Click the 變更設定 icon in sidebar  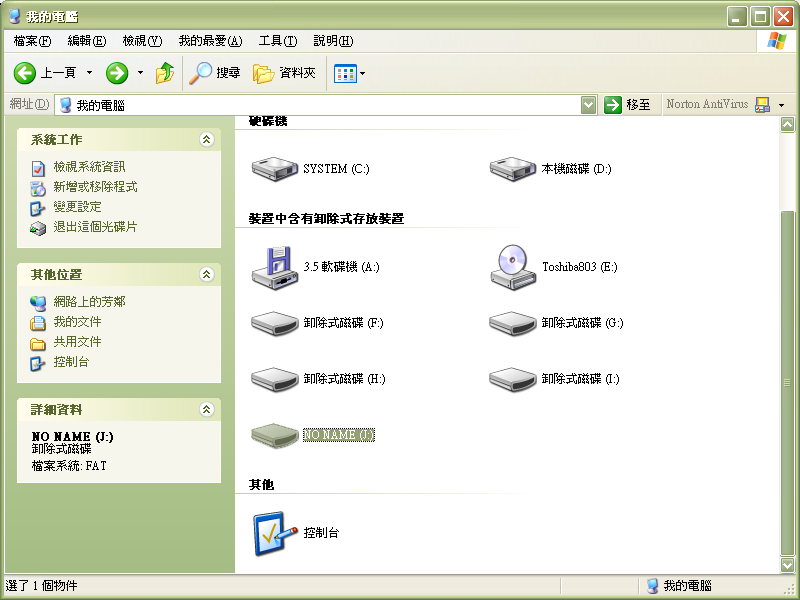coord(38,208)
